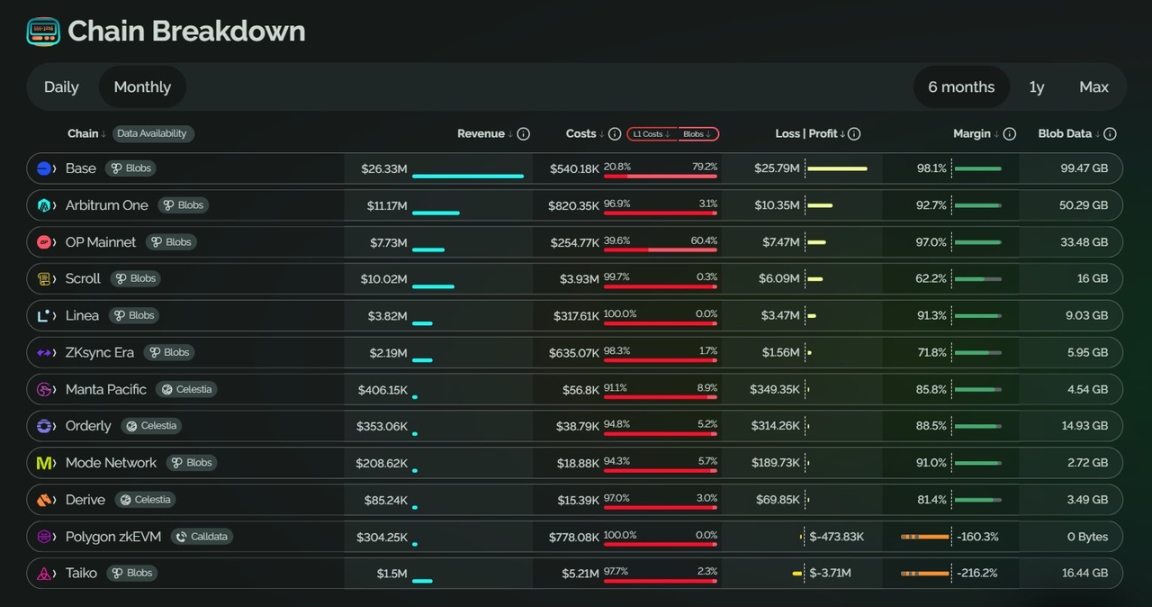The height and width of the screenshot is (607, 1152).
Task: Click the Mode Network logo icon
Action: (45, 463)
